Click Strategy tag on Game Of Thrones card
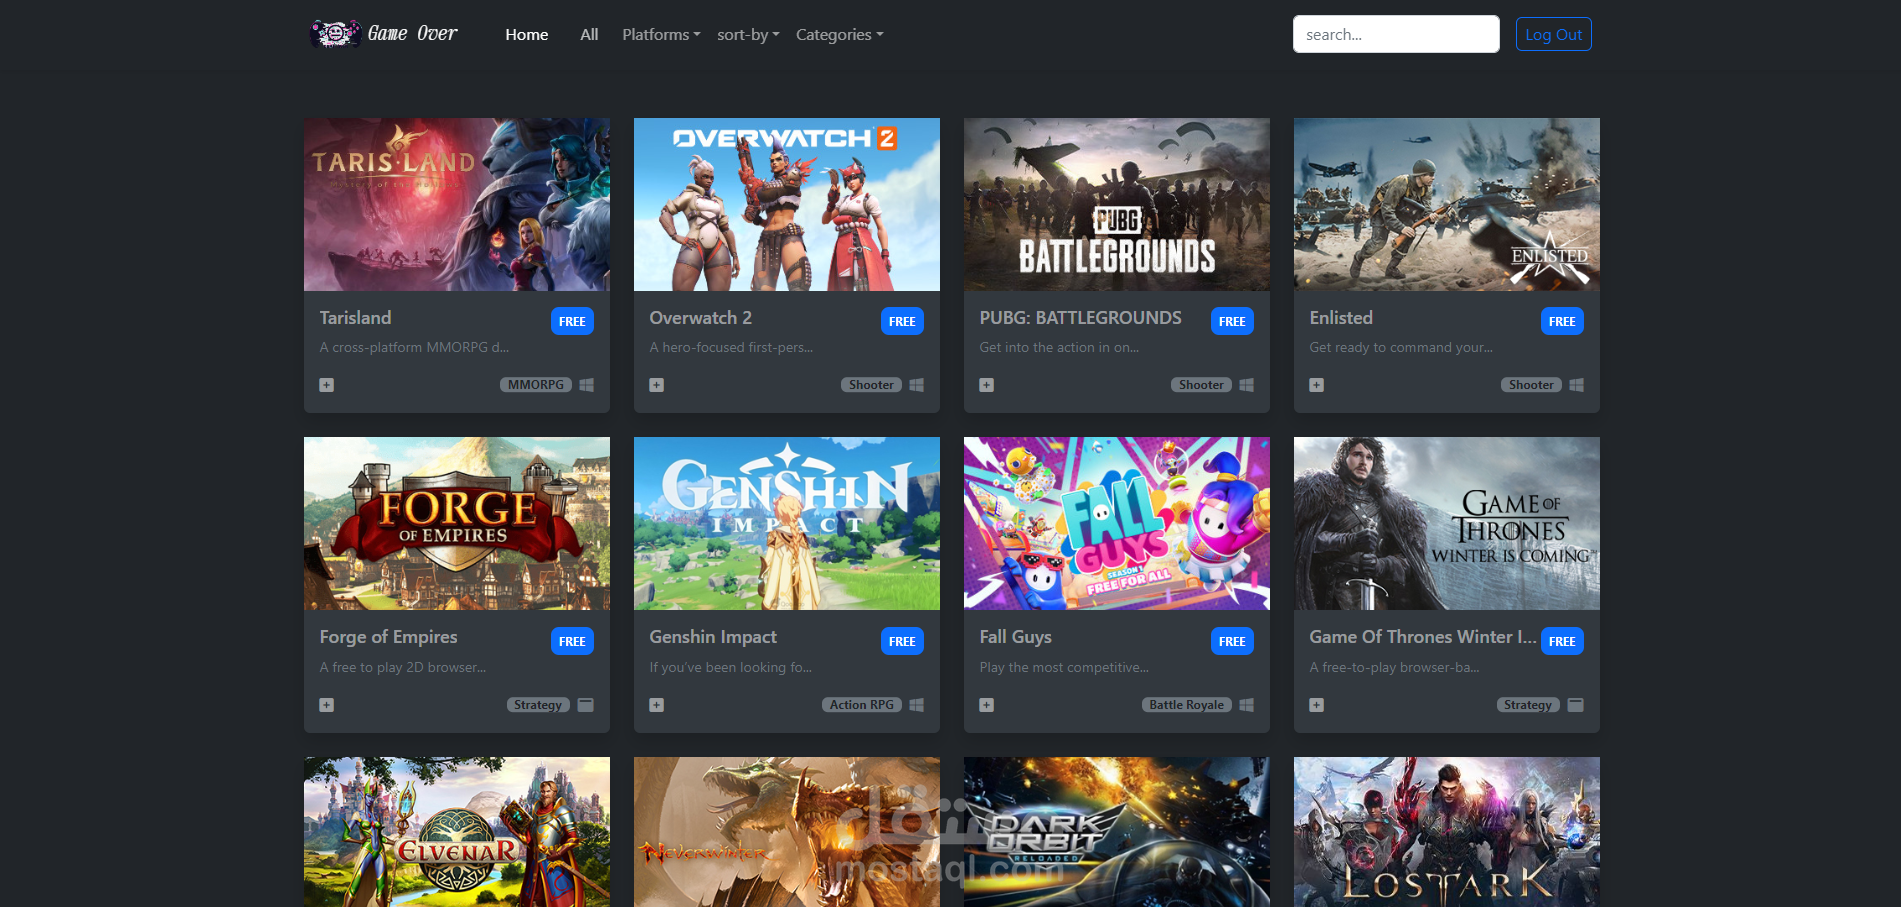Viewport: 1901px width, 907px height. (x=1528, y=705)
